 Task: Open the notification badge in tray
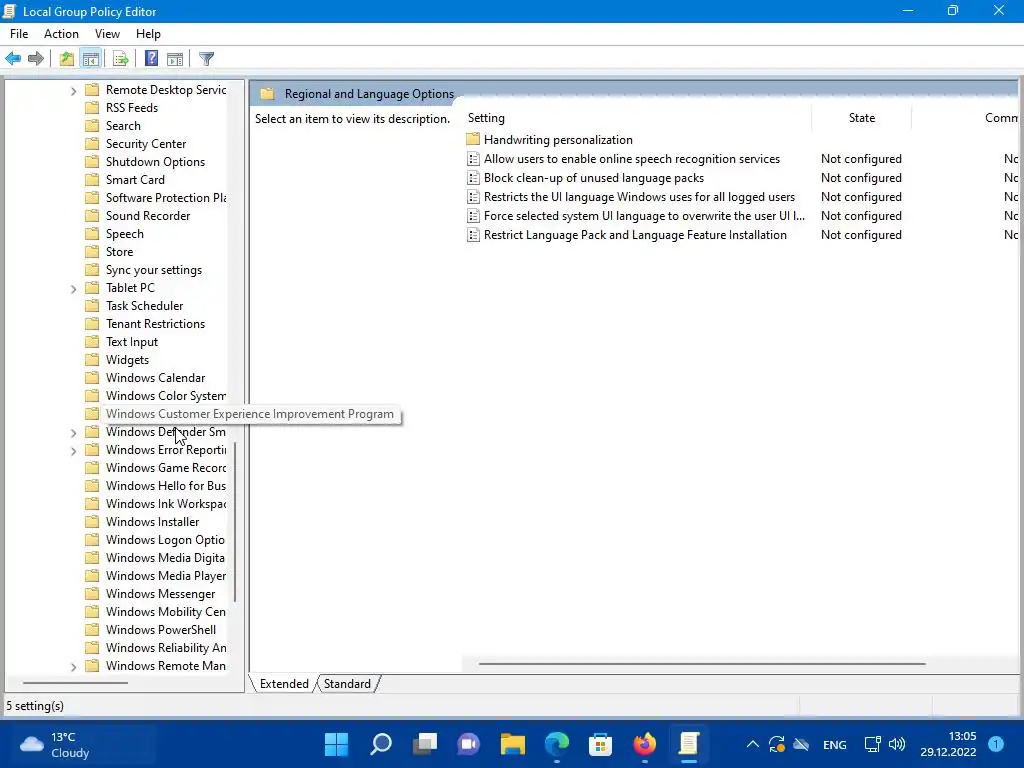996,744
